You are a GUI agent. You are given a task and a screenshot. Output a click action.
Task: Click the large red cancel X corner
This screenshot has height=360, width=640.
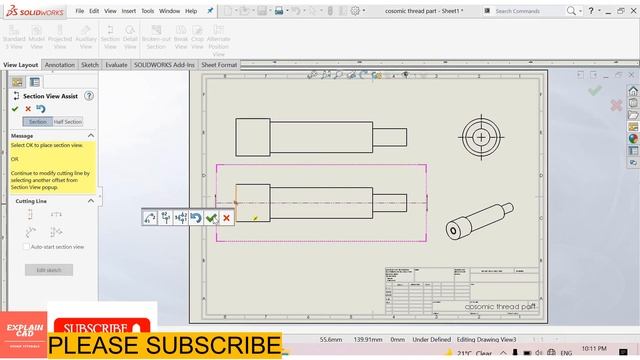616,105
